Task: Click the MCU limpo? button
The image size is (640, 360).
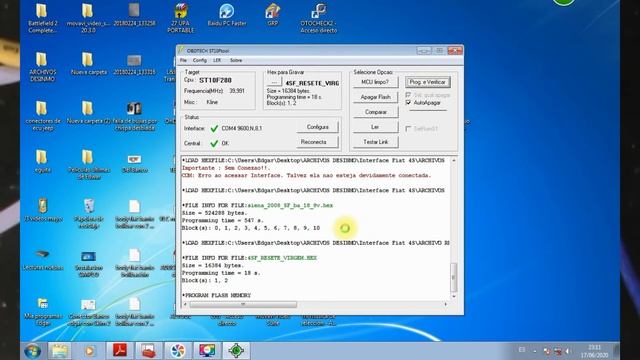Action: (x=376, y=82)
